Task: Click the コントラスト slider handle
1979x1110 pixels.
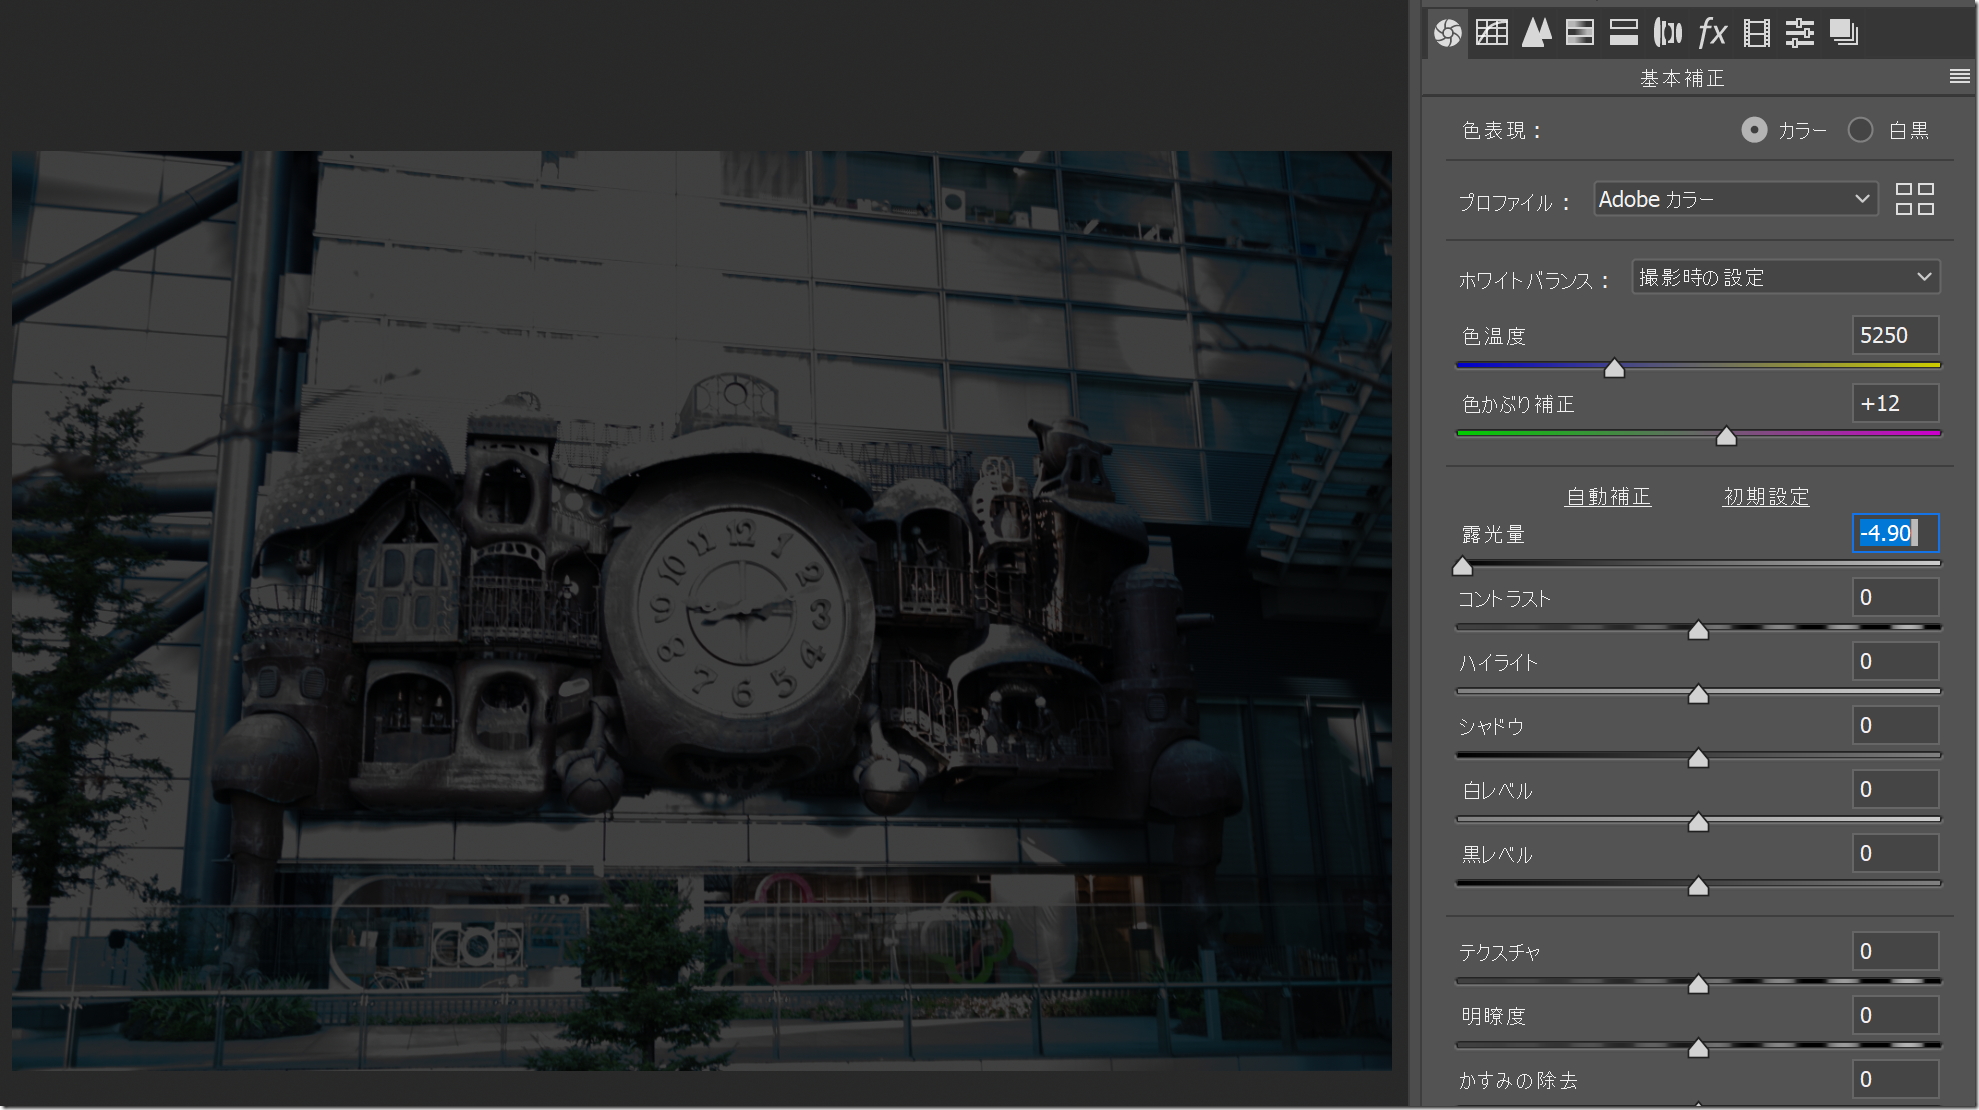Action: (x=1698, y=630)
